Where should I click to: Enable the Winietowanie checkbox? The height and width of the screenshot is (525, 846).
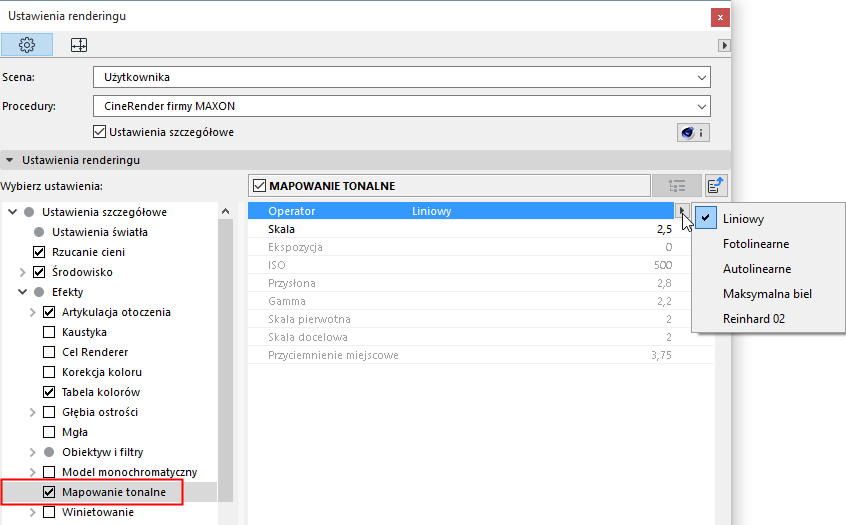(x=49, y=512)
